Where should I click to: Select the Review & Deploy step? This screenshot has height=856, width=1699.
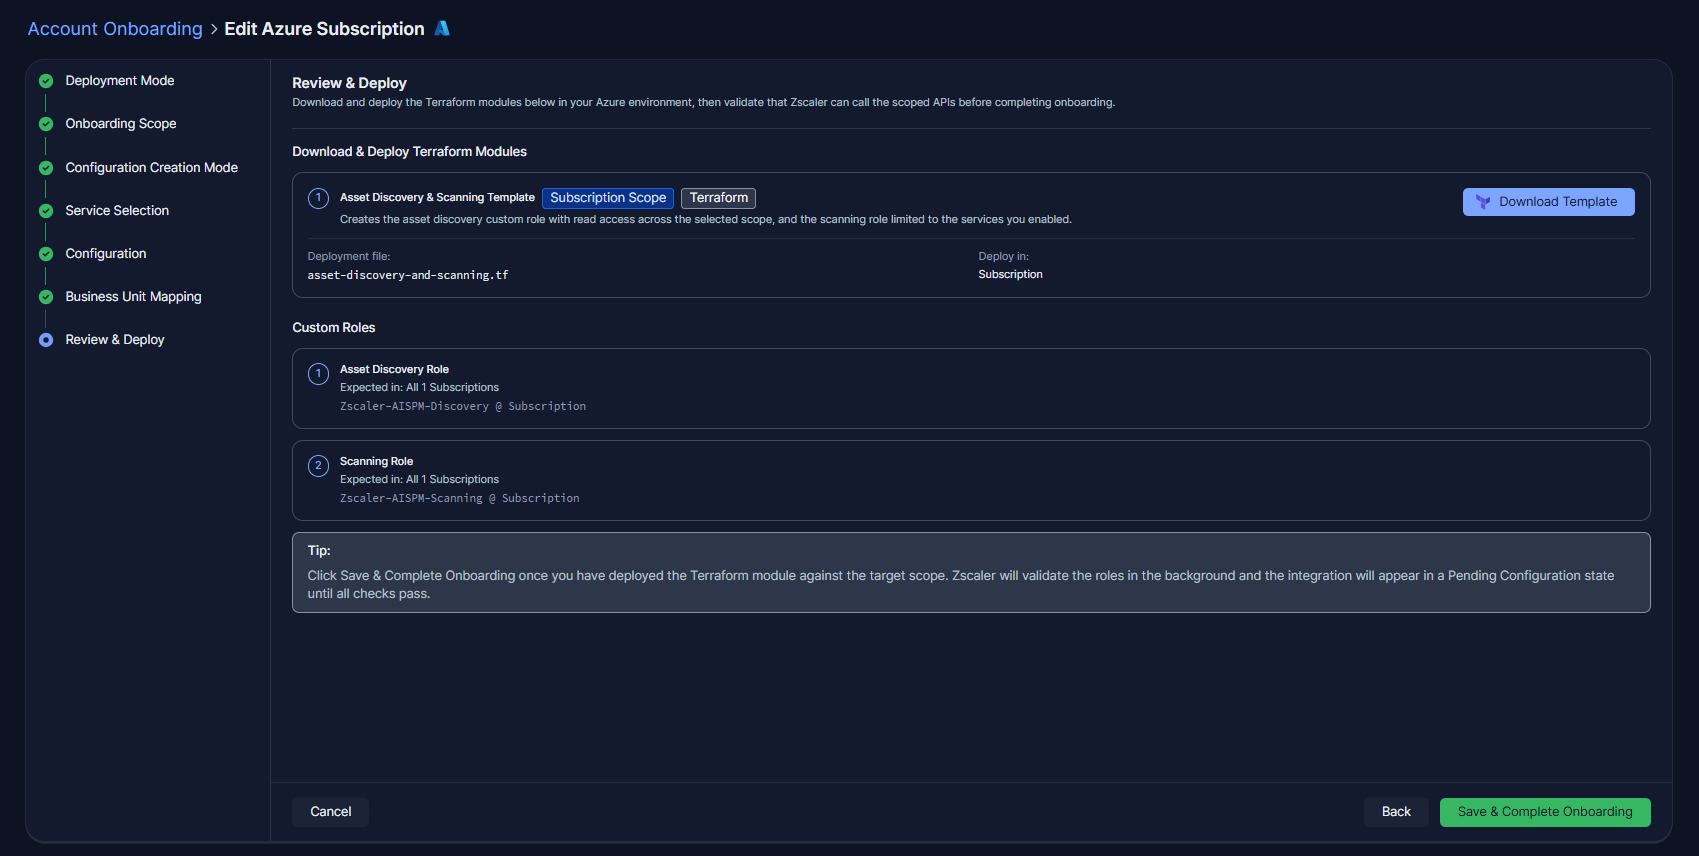pos(115,340)
